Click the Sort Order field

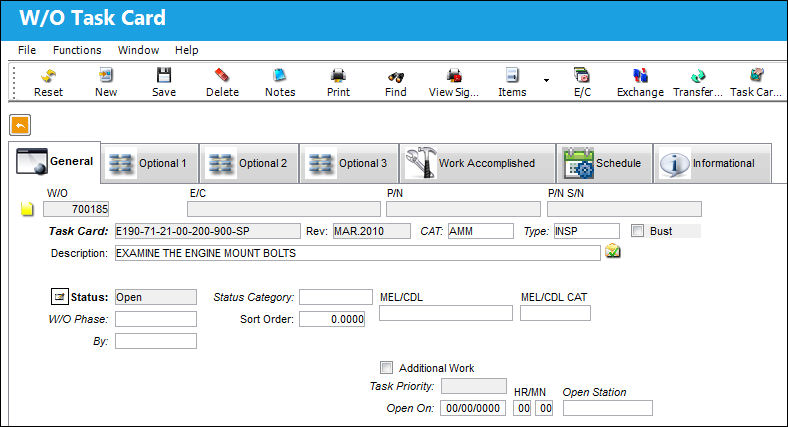tap(332, 319)
